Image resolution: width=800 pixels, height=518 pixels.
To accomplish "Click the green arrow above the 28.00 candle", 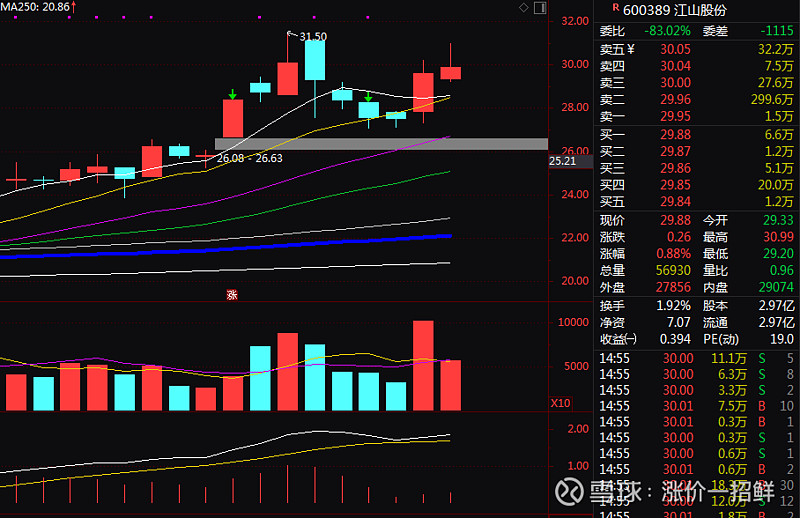I will tap(233, 94).
